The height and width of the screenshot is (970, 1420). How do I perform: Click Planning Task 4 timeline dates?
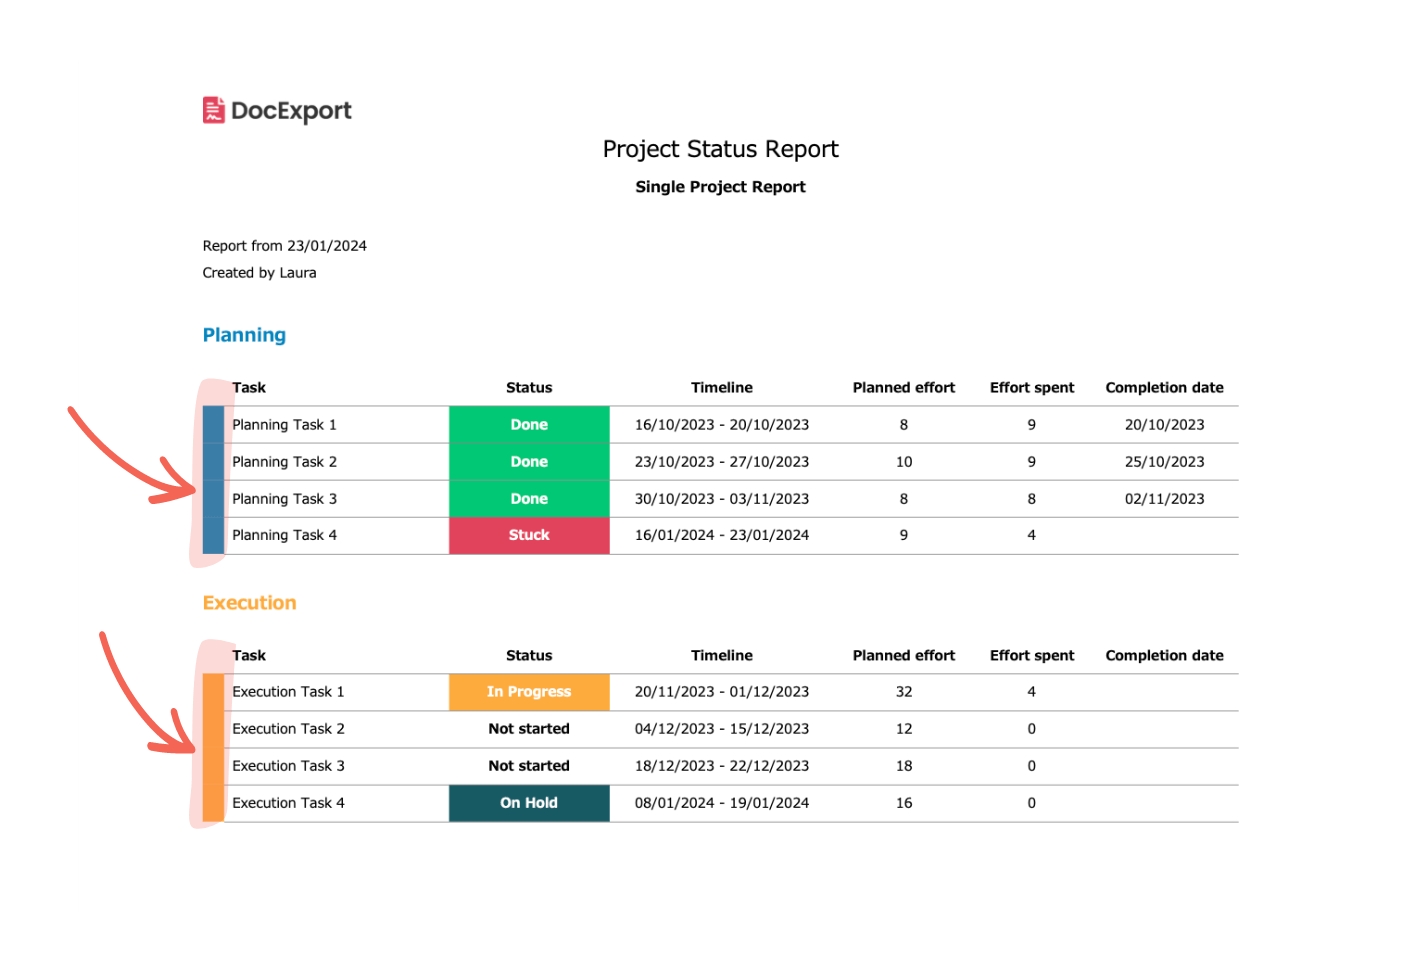pyautogui.click(x=721, y=535)
